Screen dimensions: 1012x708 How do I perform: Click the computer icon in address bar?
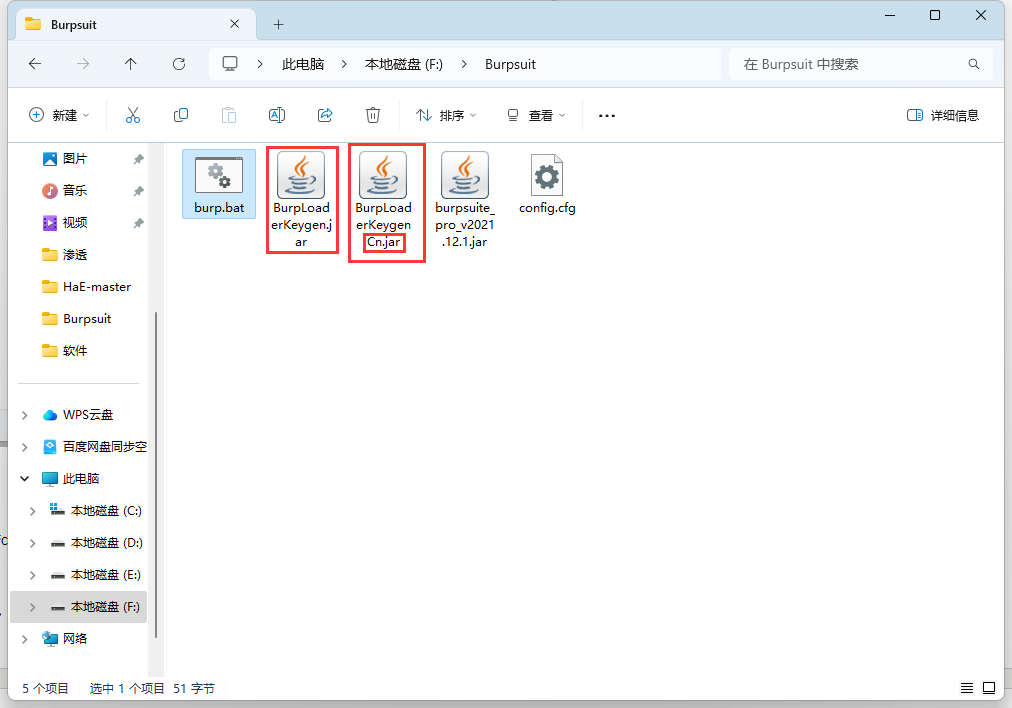[x=230, y=64]
